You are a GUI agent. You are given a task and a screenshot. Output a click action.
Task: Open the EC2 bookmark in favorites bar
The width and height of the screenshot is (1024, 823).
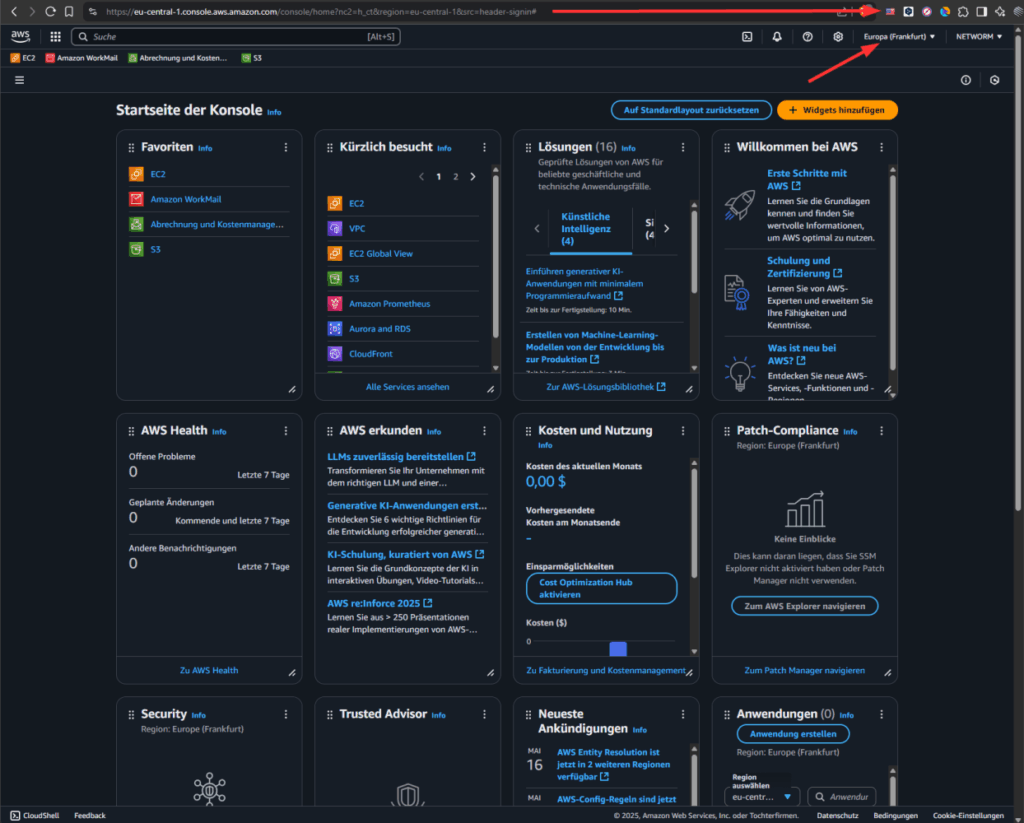23,58
